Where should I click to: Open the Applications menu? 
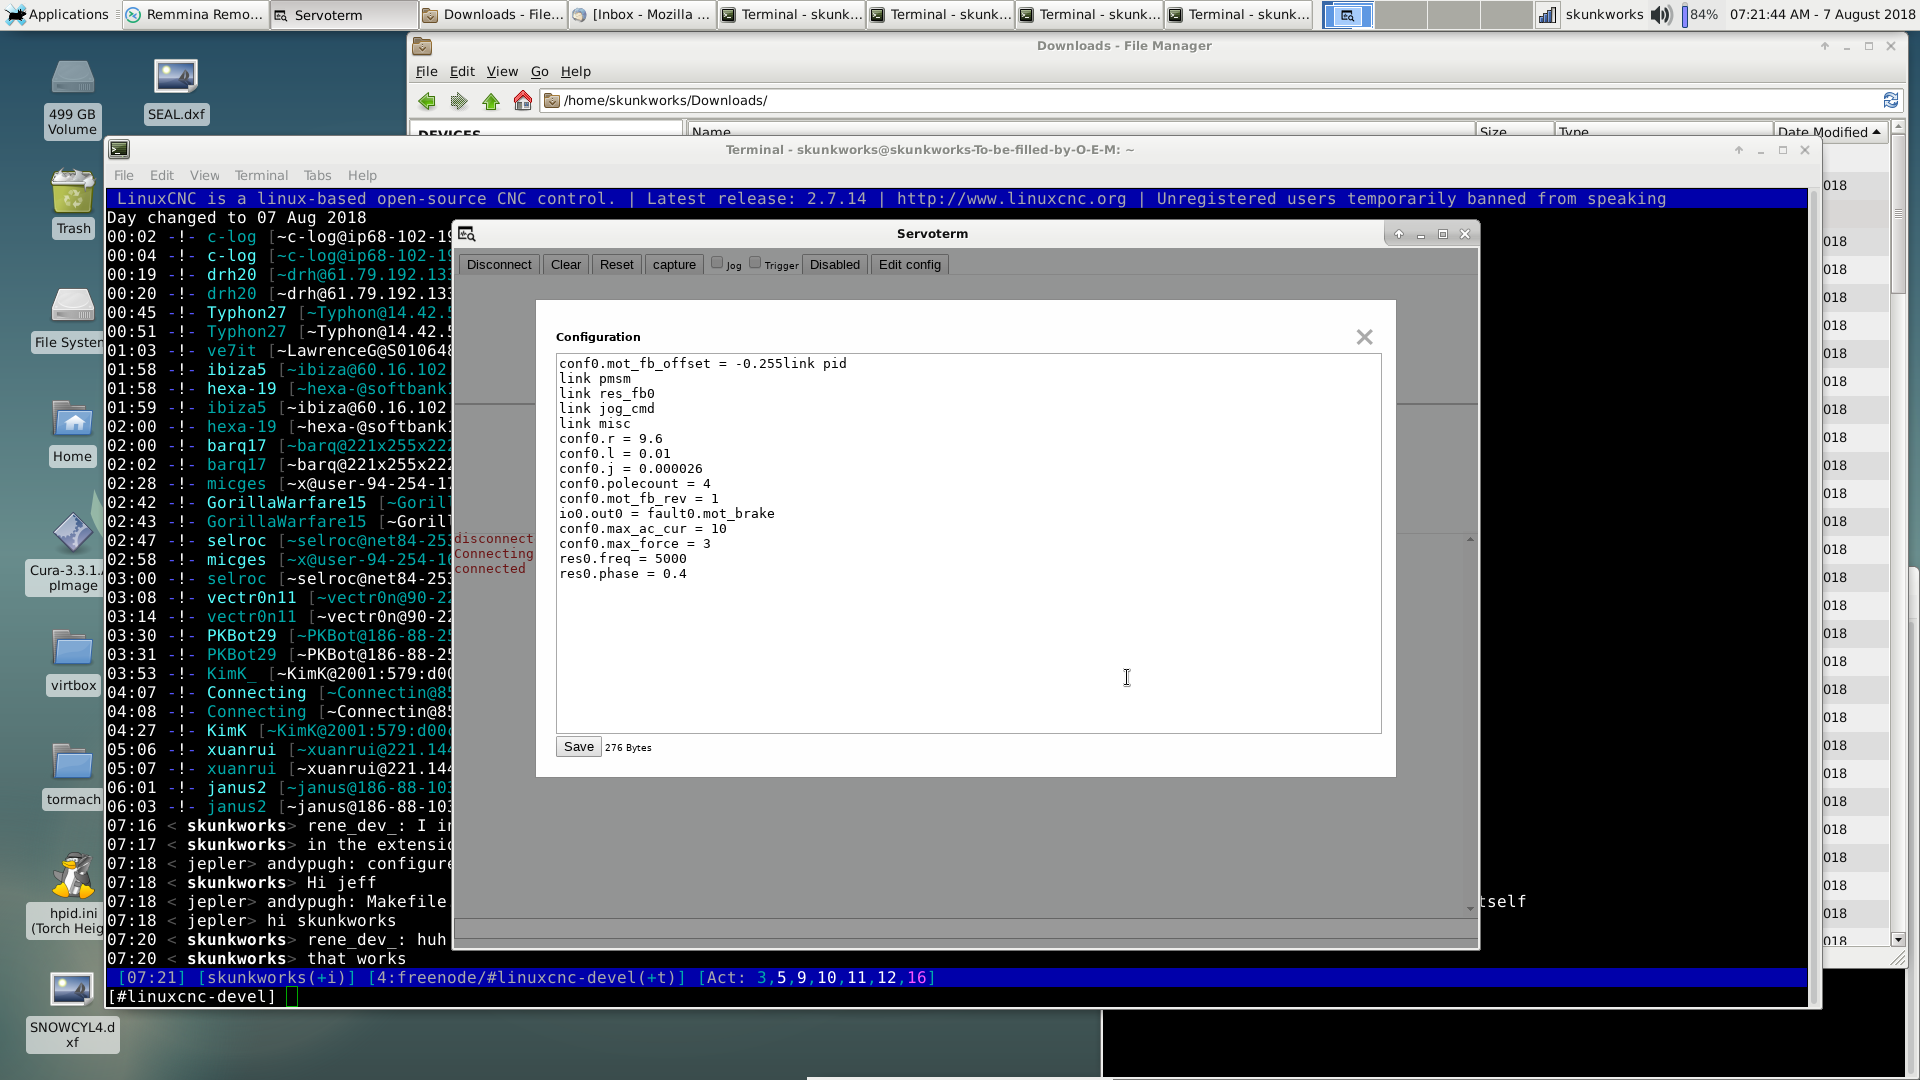coord(58,14)
